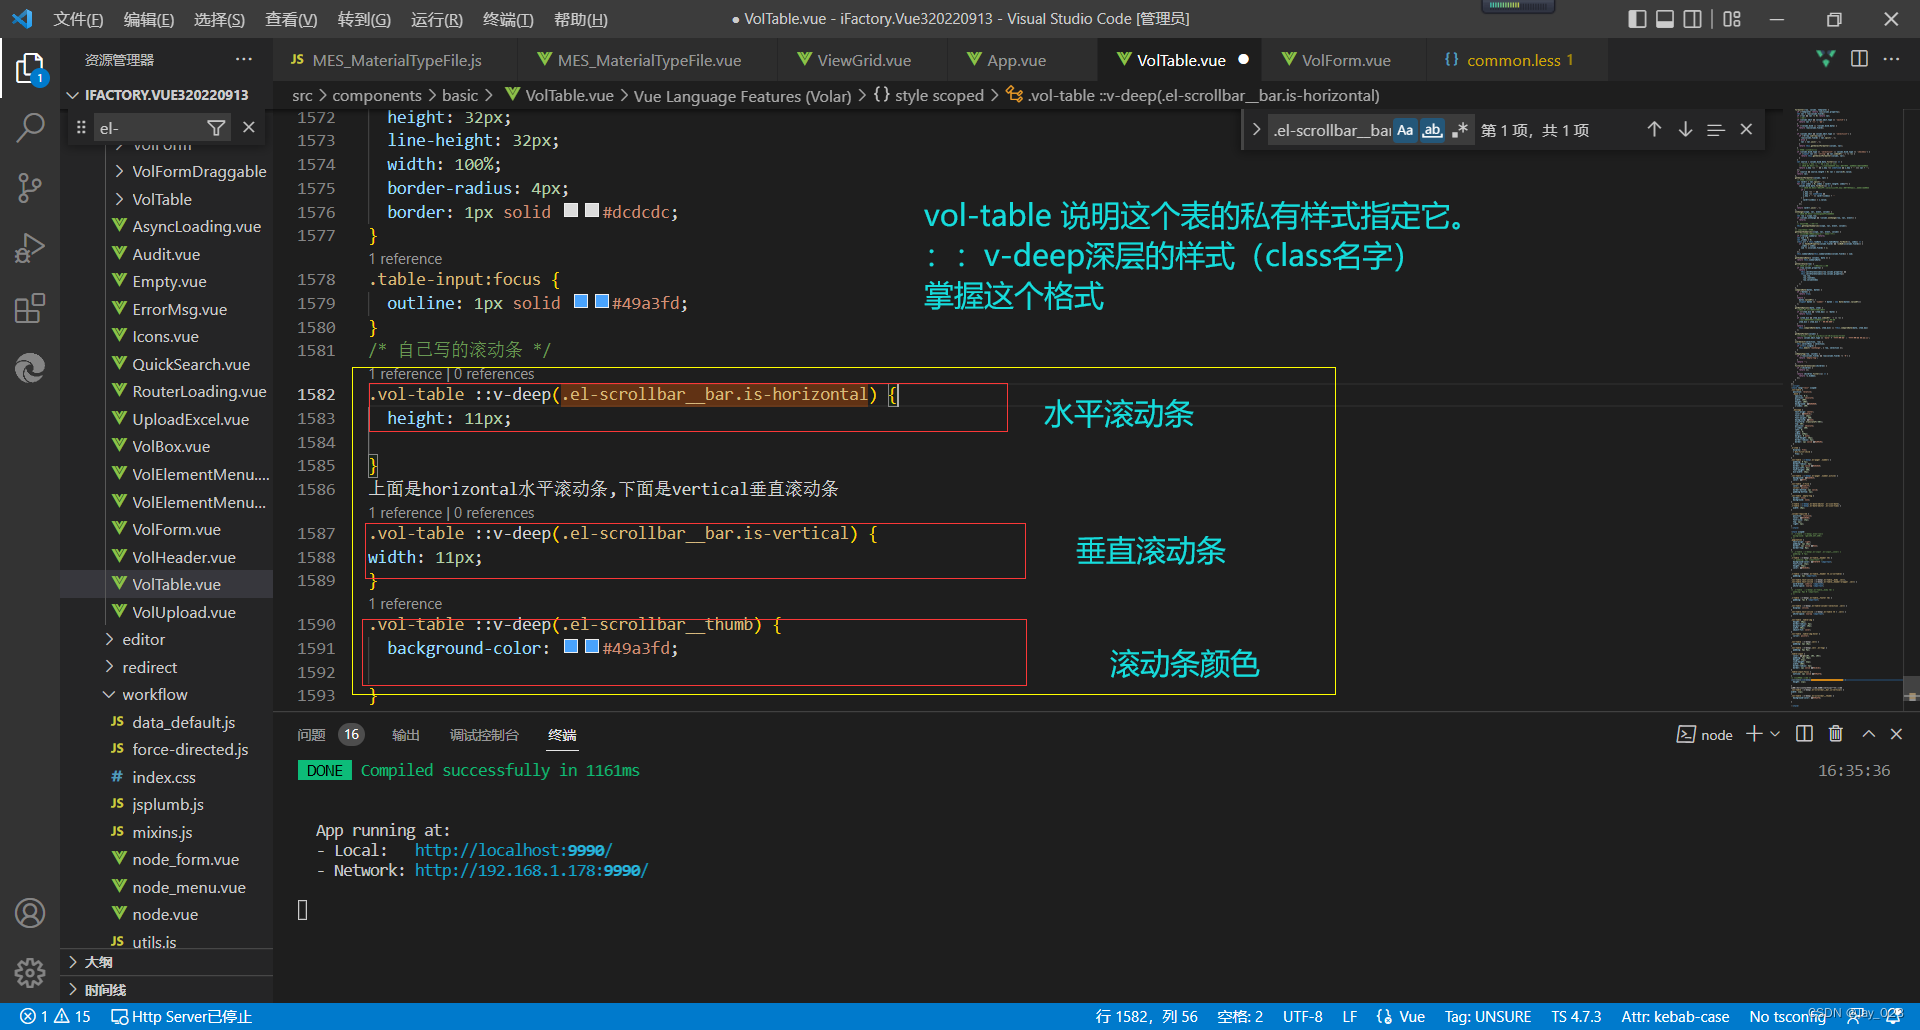This screenshot has width=1920, height=1030.
Task: Toggle Use Regular Expression in find widget
Action: (x=1459, y=130)
